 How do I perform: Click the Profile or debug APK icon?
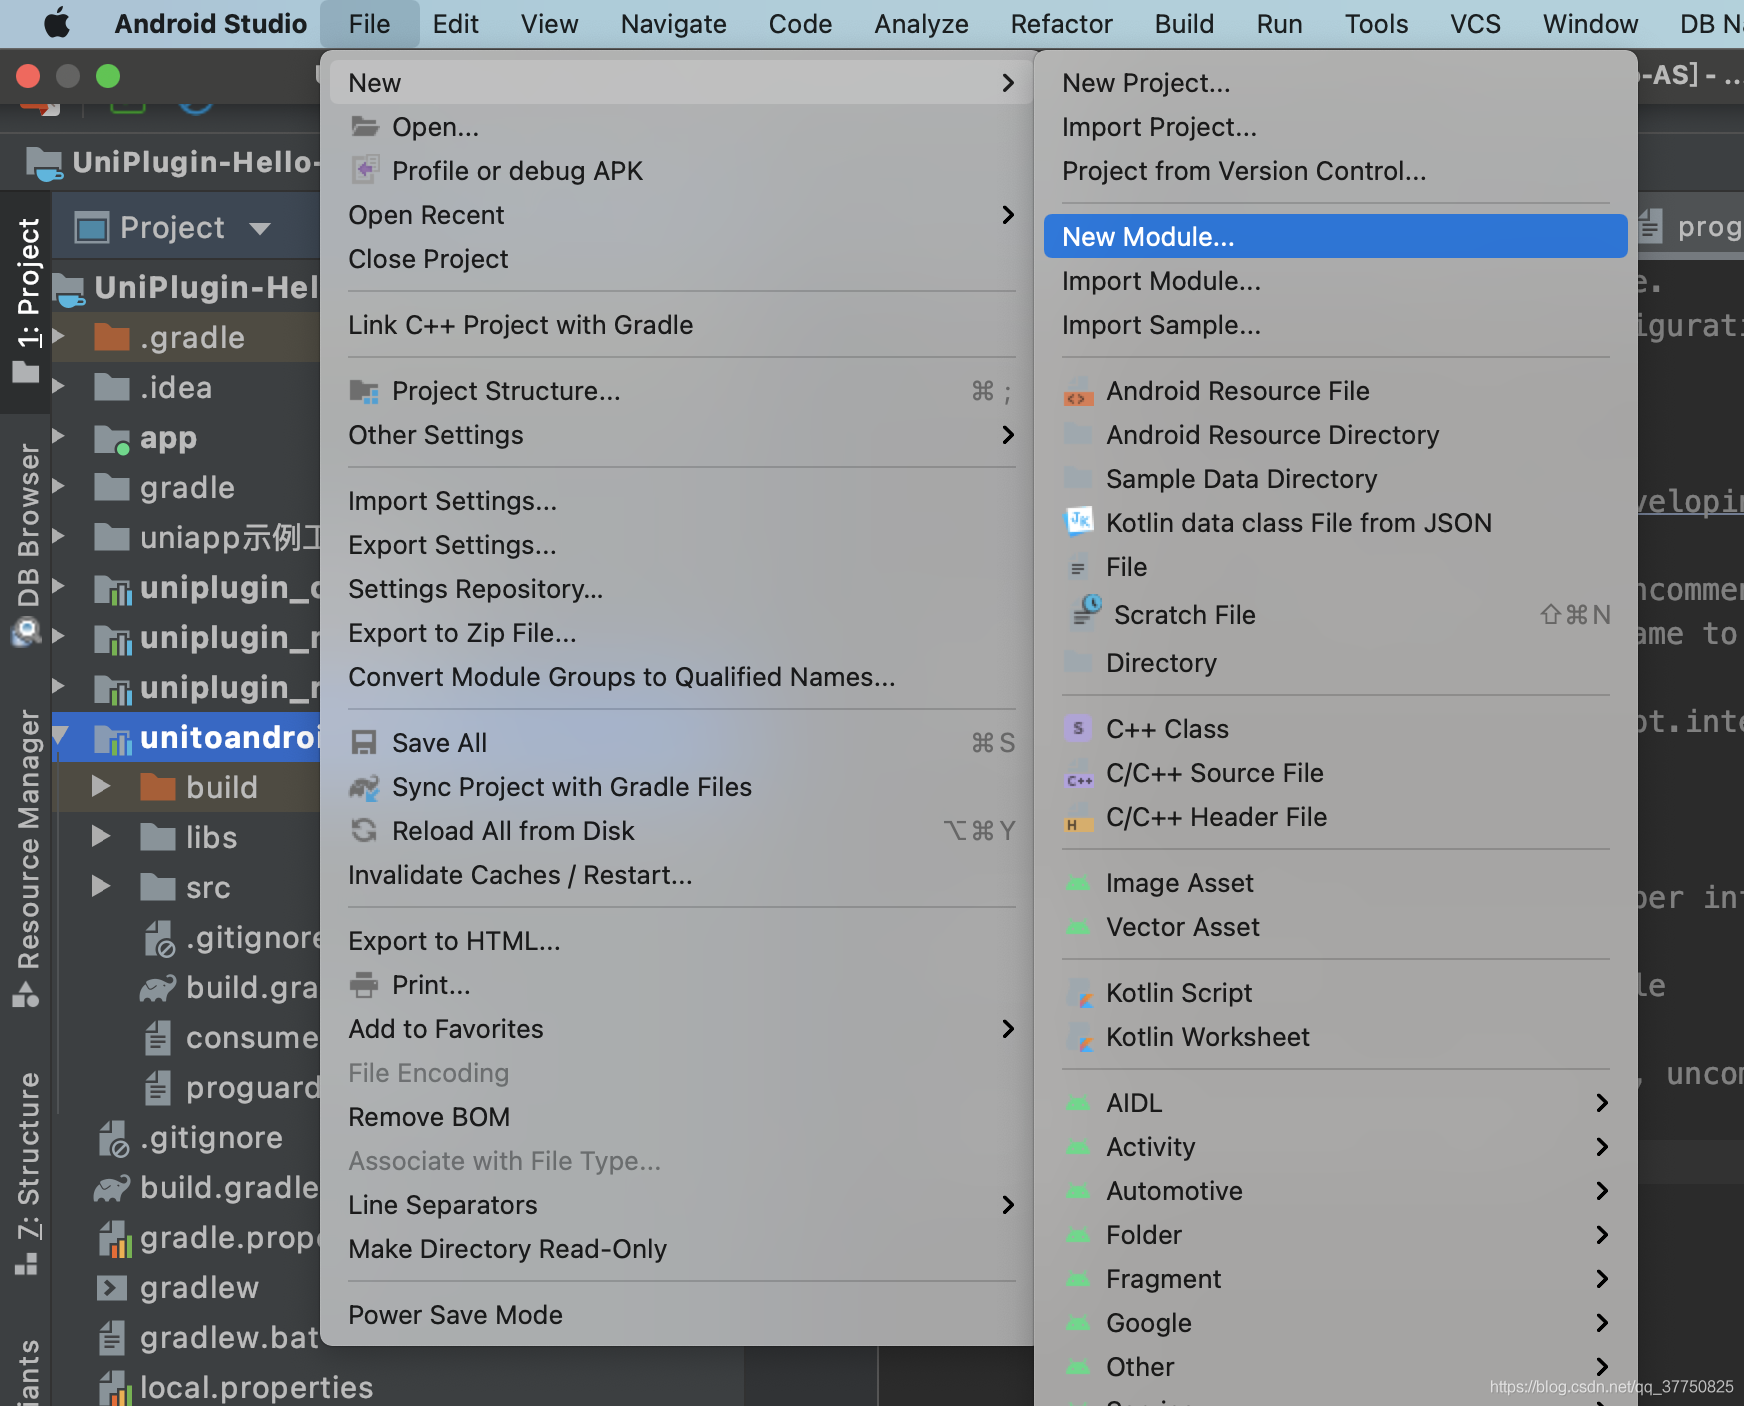coord(365,170)
